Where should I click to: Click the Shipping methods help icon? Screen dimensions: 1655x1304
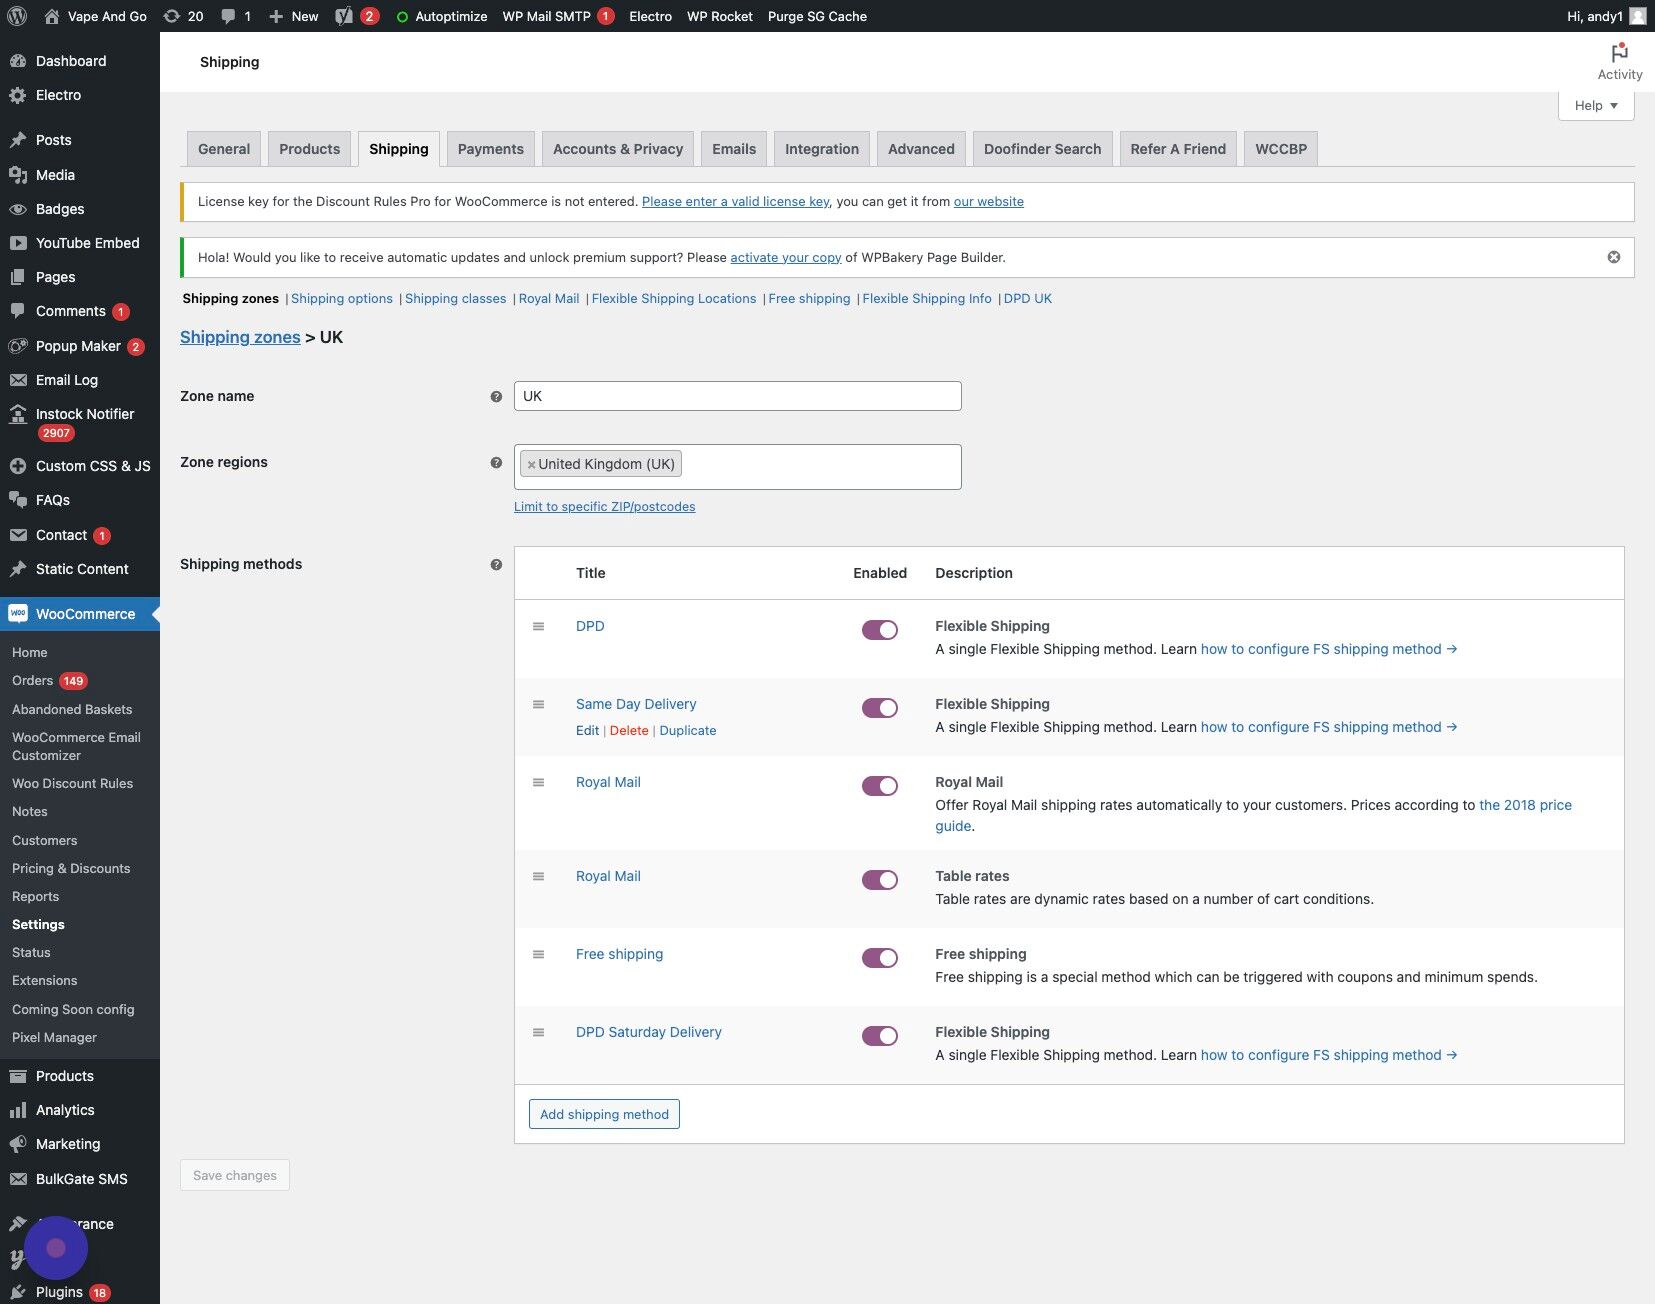496,565
